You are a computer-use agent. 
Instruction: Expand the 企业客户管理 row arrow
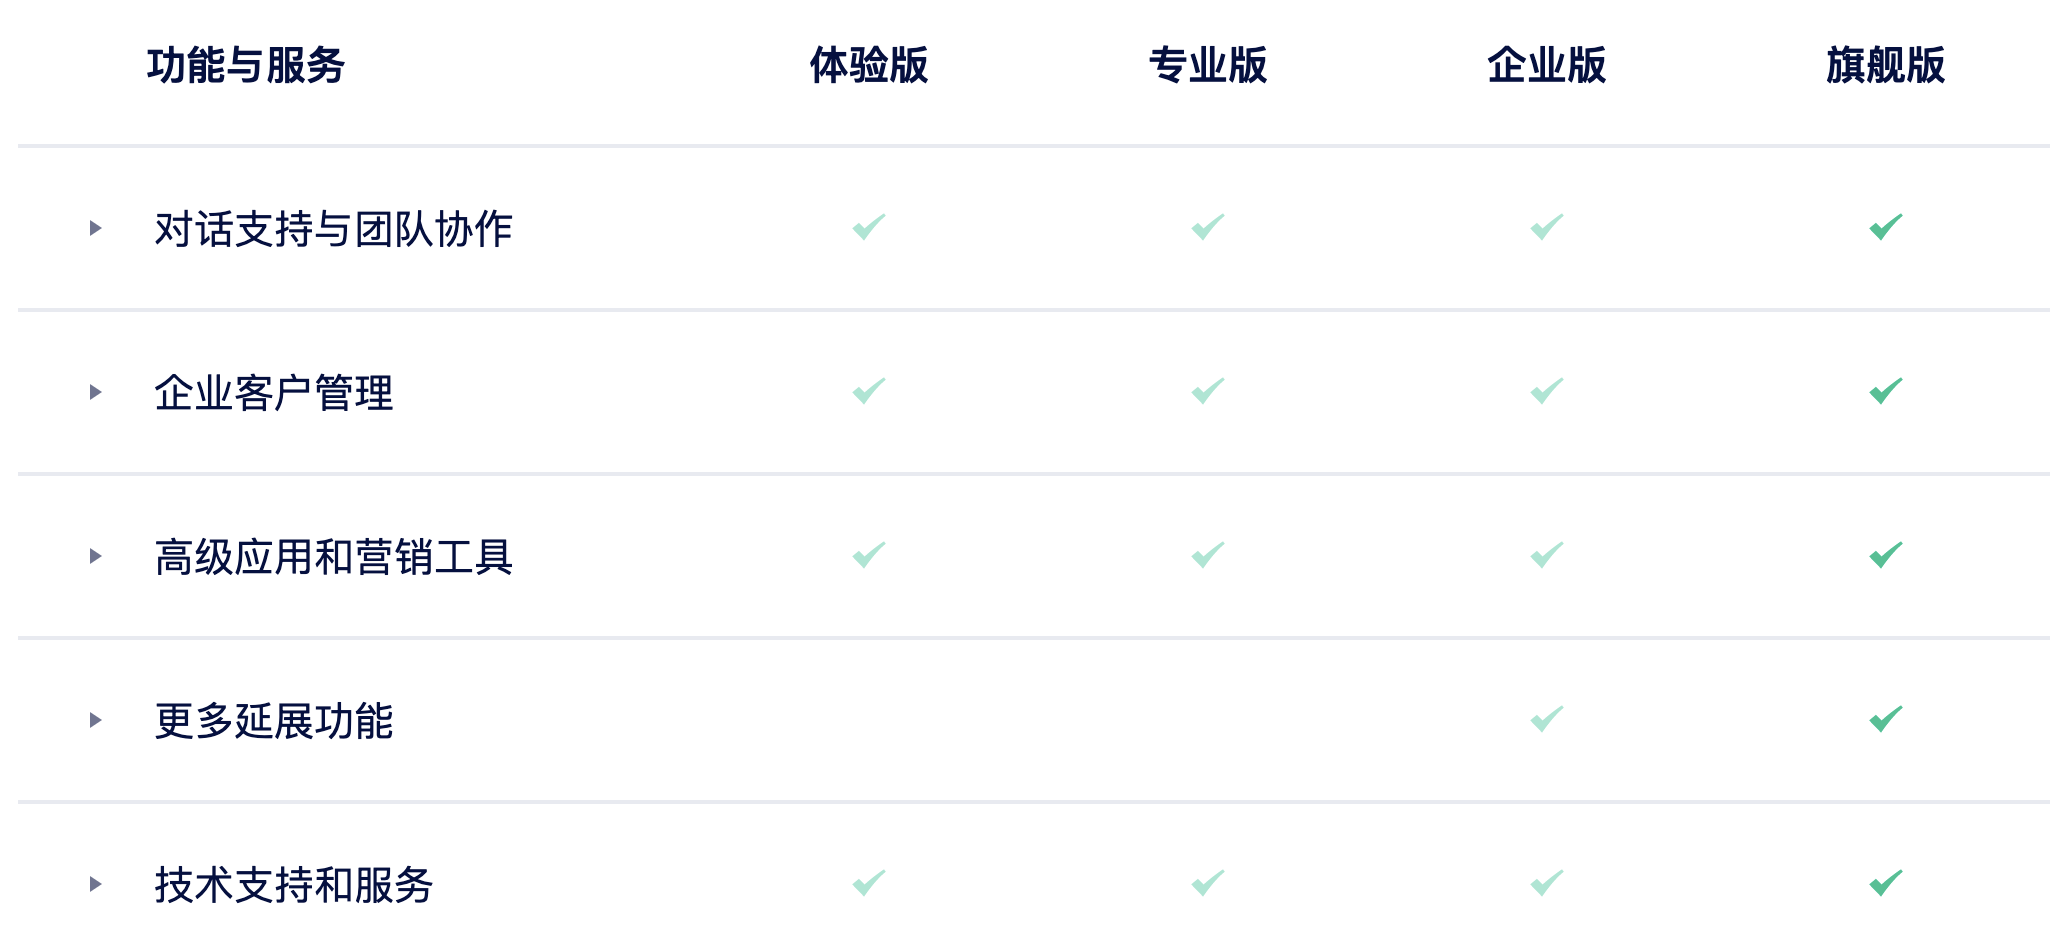pyautogui.click(x=96, y=392)
